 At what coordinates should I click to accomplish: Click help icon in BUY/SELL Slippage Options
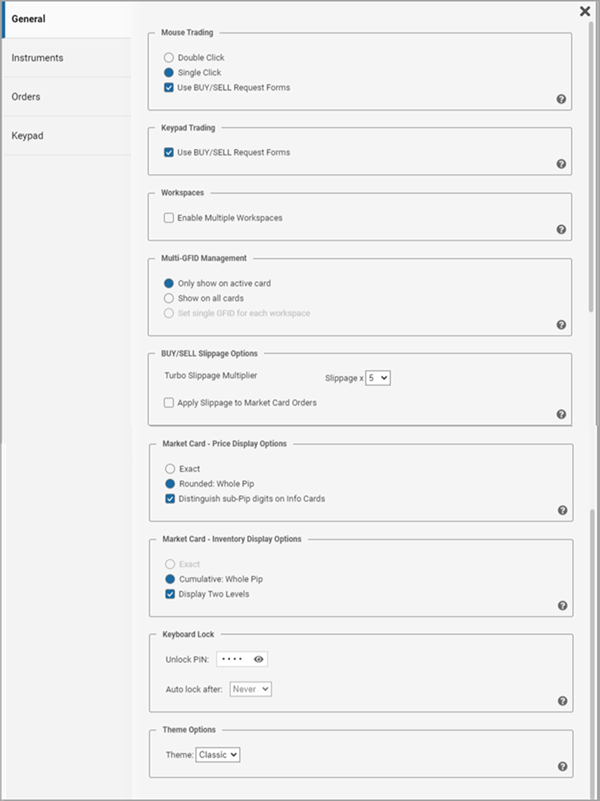click(x=562, y=414)
